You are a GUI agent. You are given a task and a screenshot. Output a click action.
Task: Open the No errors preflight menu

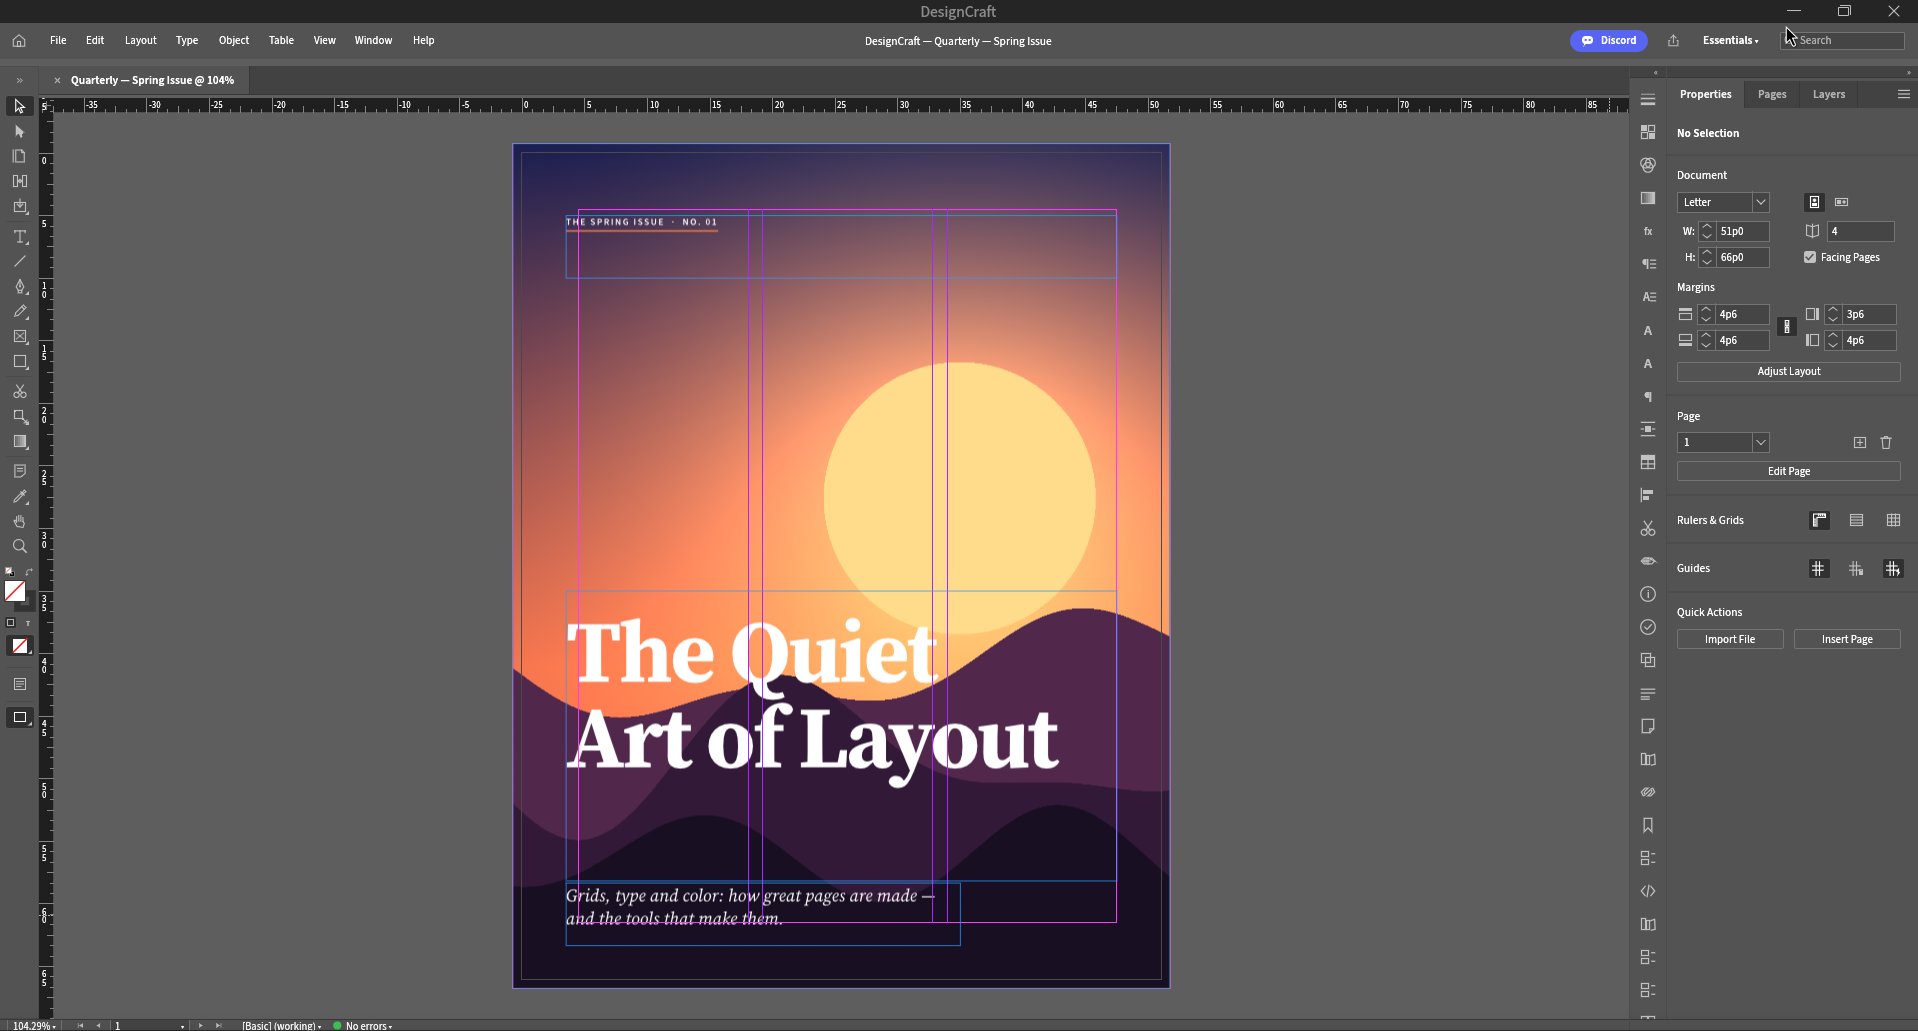point(363,1025)
